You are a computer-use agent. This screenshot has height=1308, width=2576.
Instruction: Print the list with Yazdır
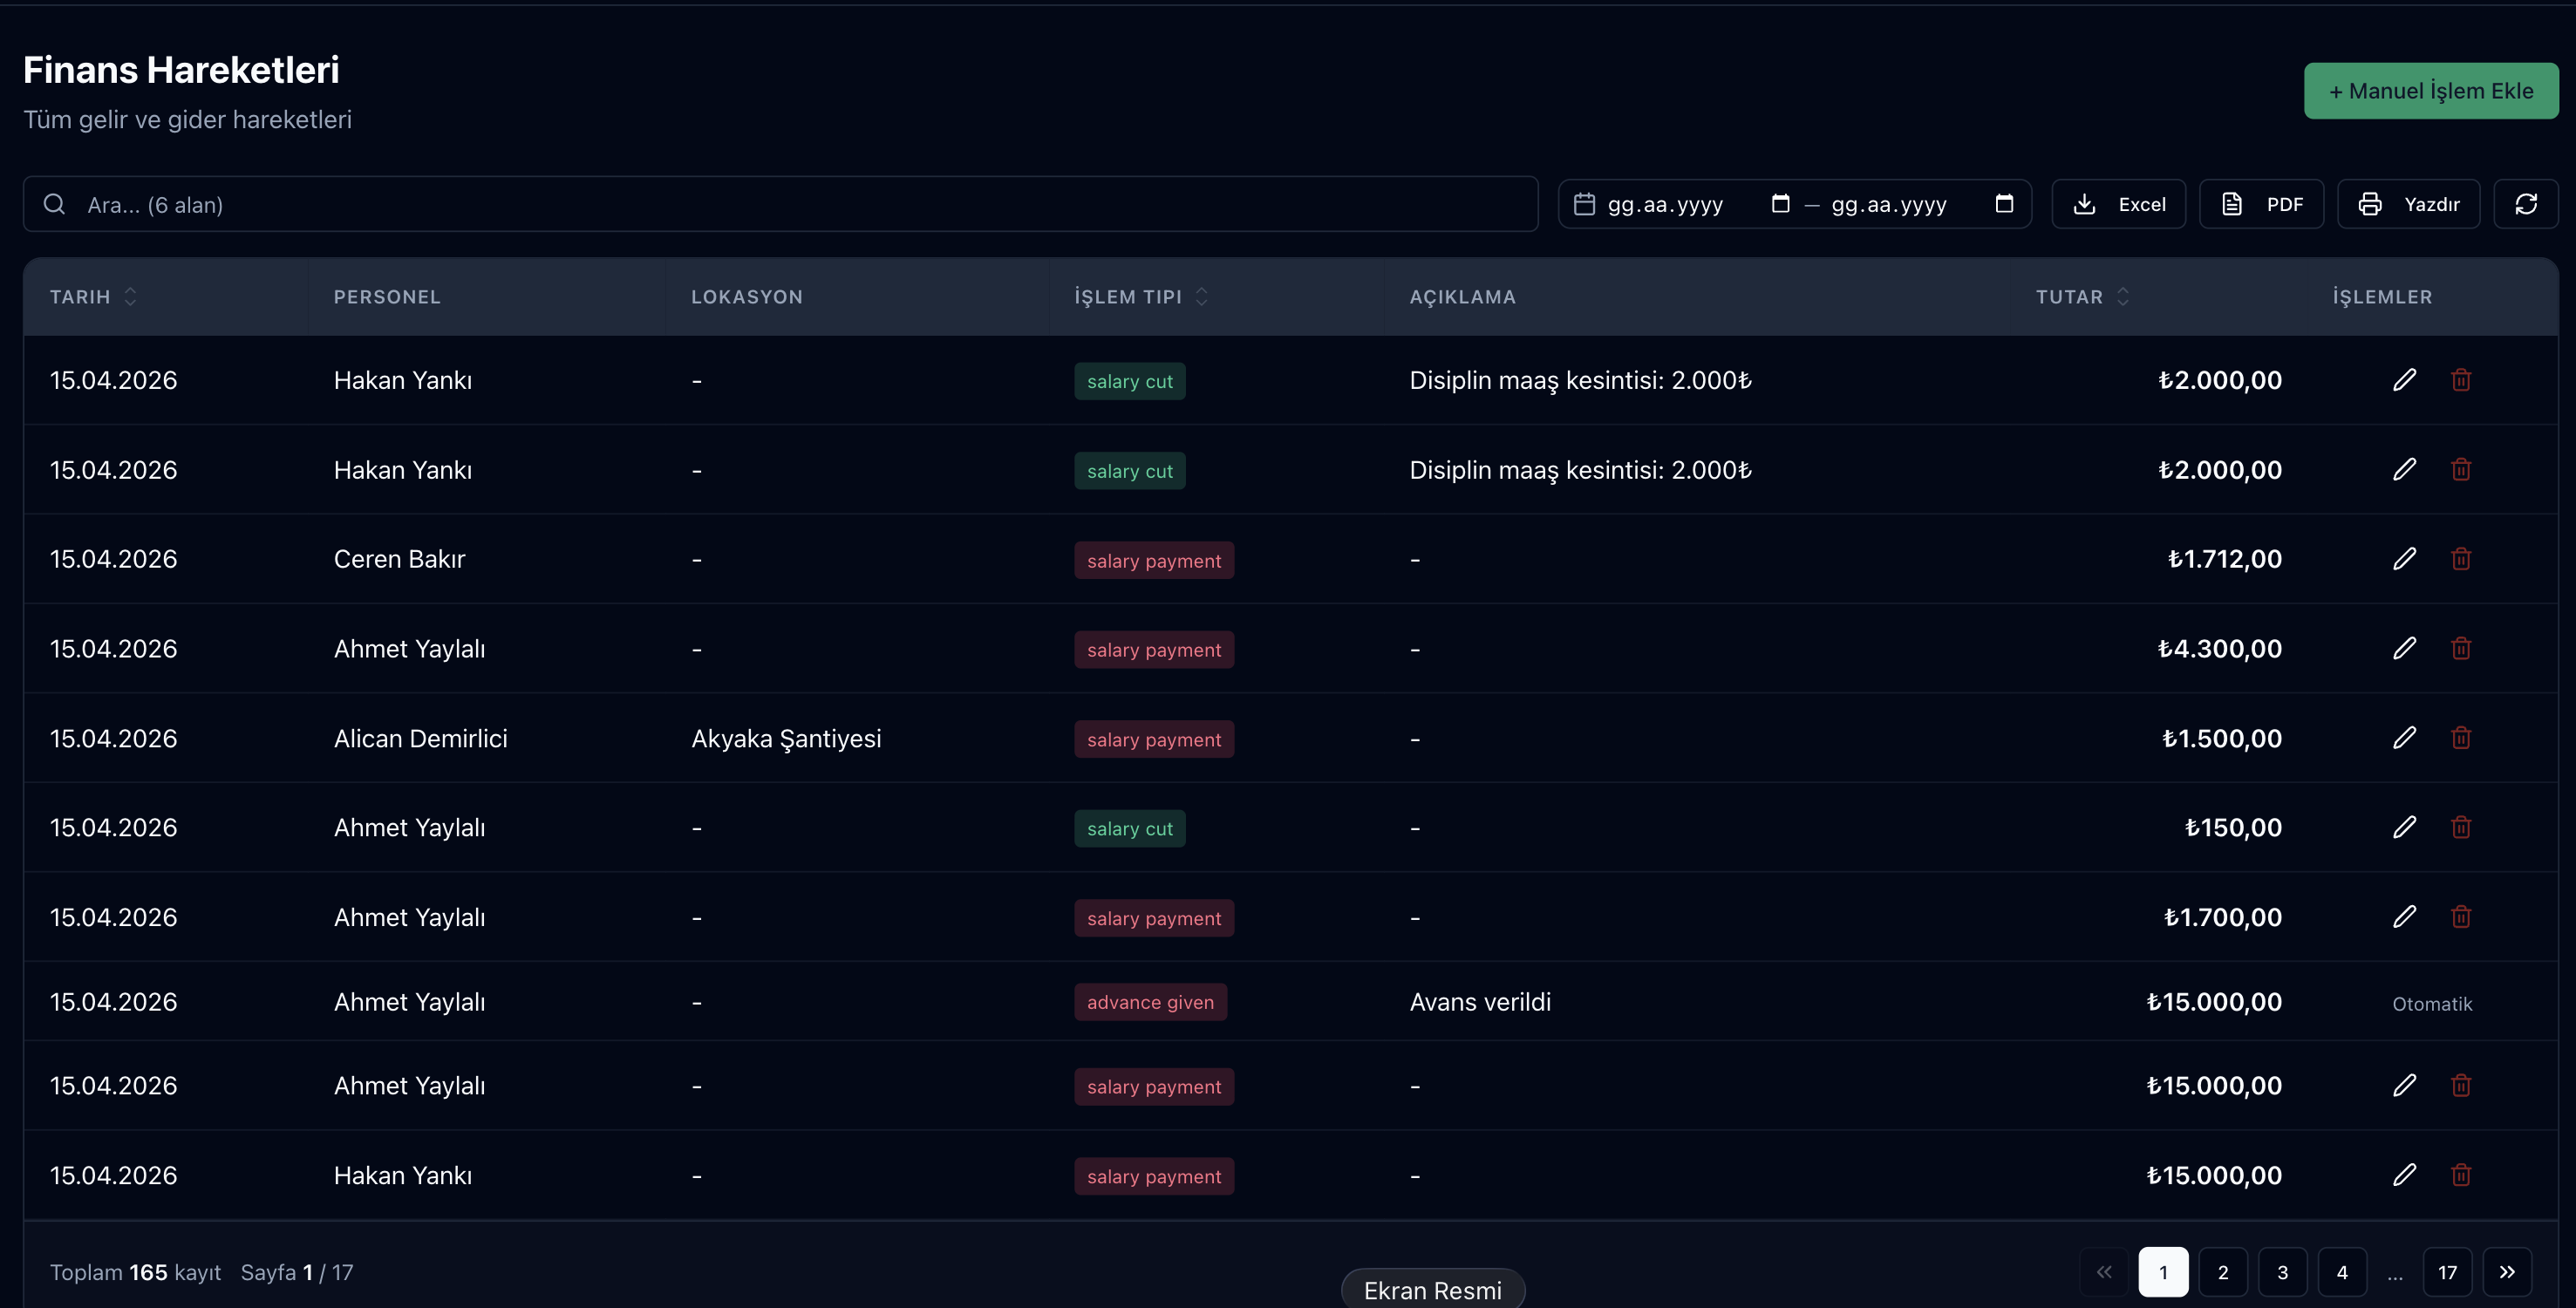pos(2408,204)
